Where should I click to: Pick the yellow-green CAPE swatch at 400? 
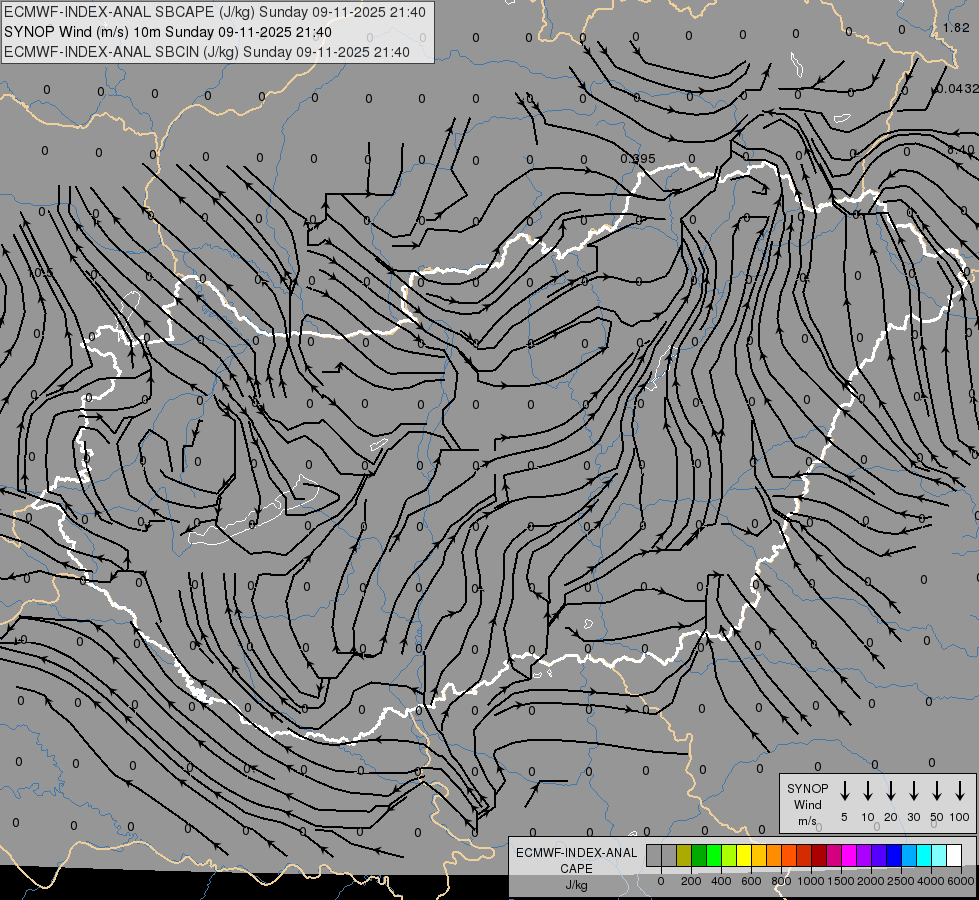[x=729, y=855]
